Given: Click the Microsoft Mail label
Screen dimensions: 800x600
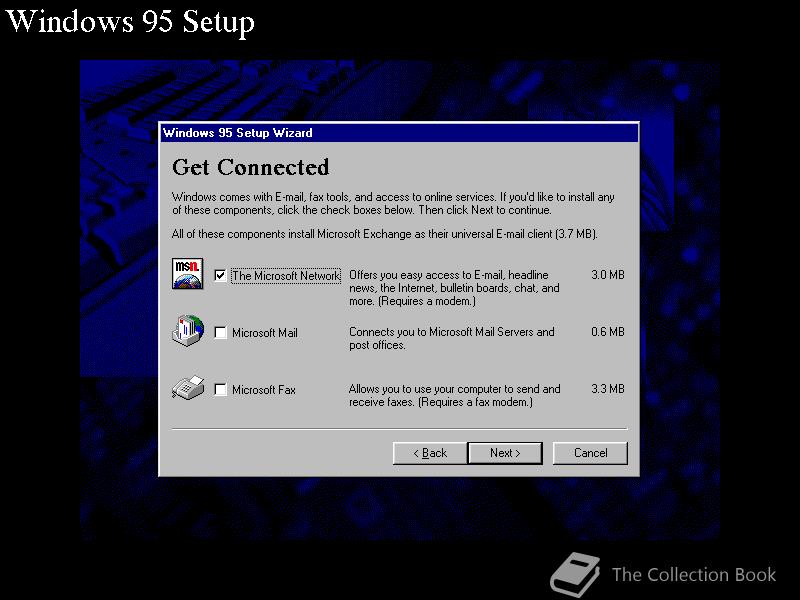Looking at the screenshot, I should 265,333.
